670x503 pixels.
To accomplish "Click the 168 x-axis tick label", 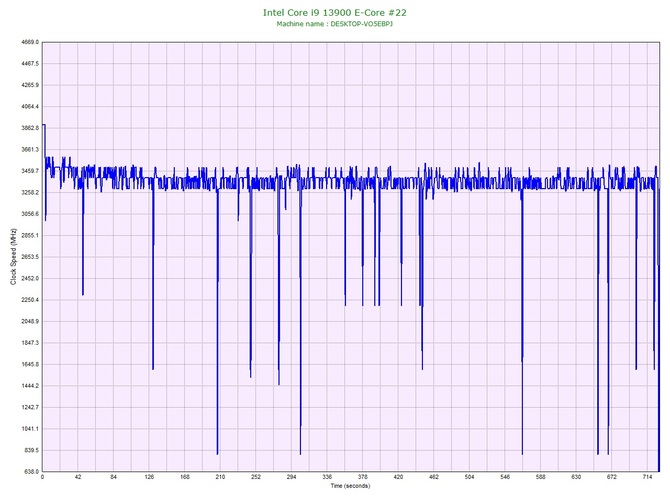I will (185, 477).
